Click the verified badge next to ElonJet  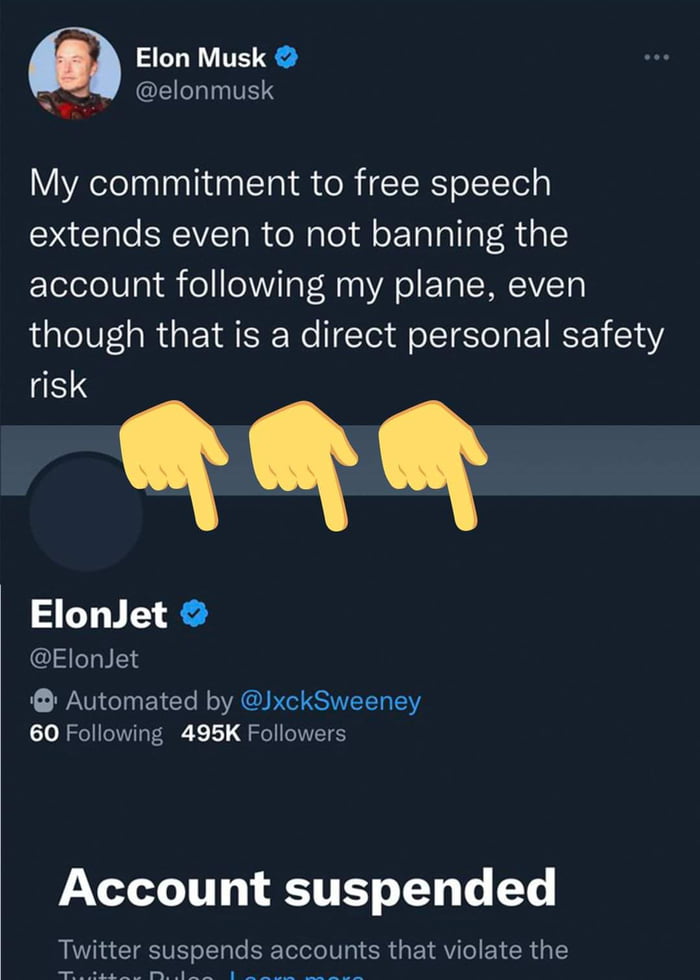(193, 614)
